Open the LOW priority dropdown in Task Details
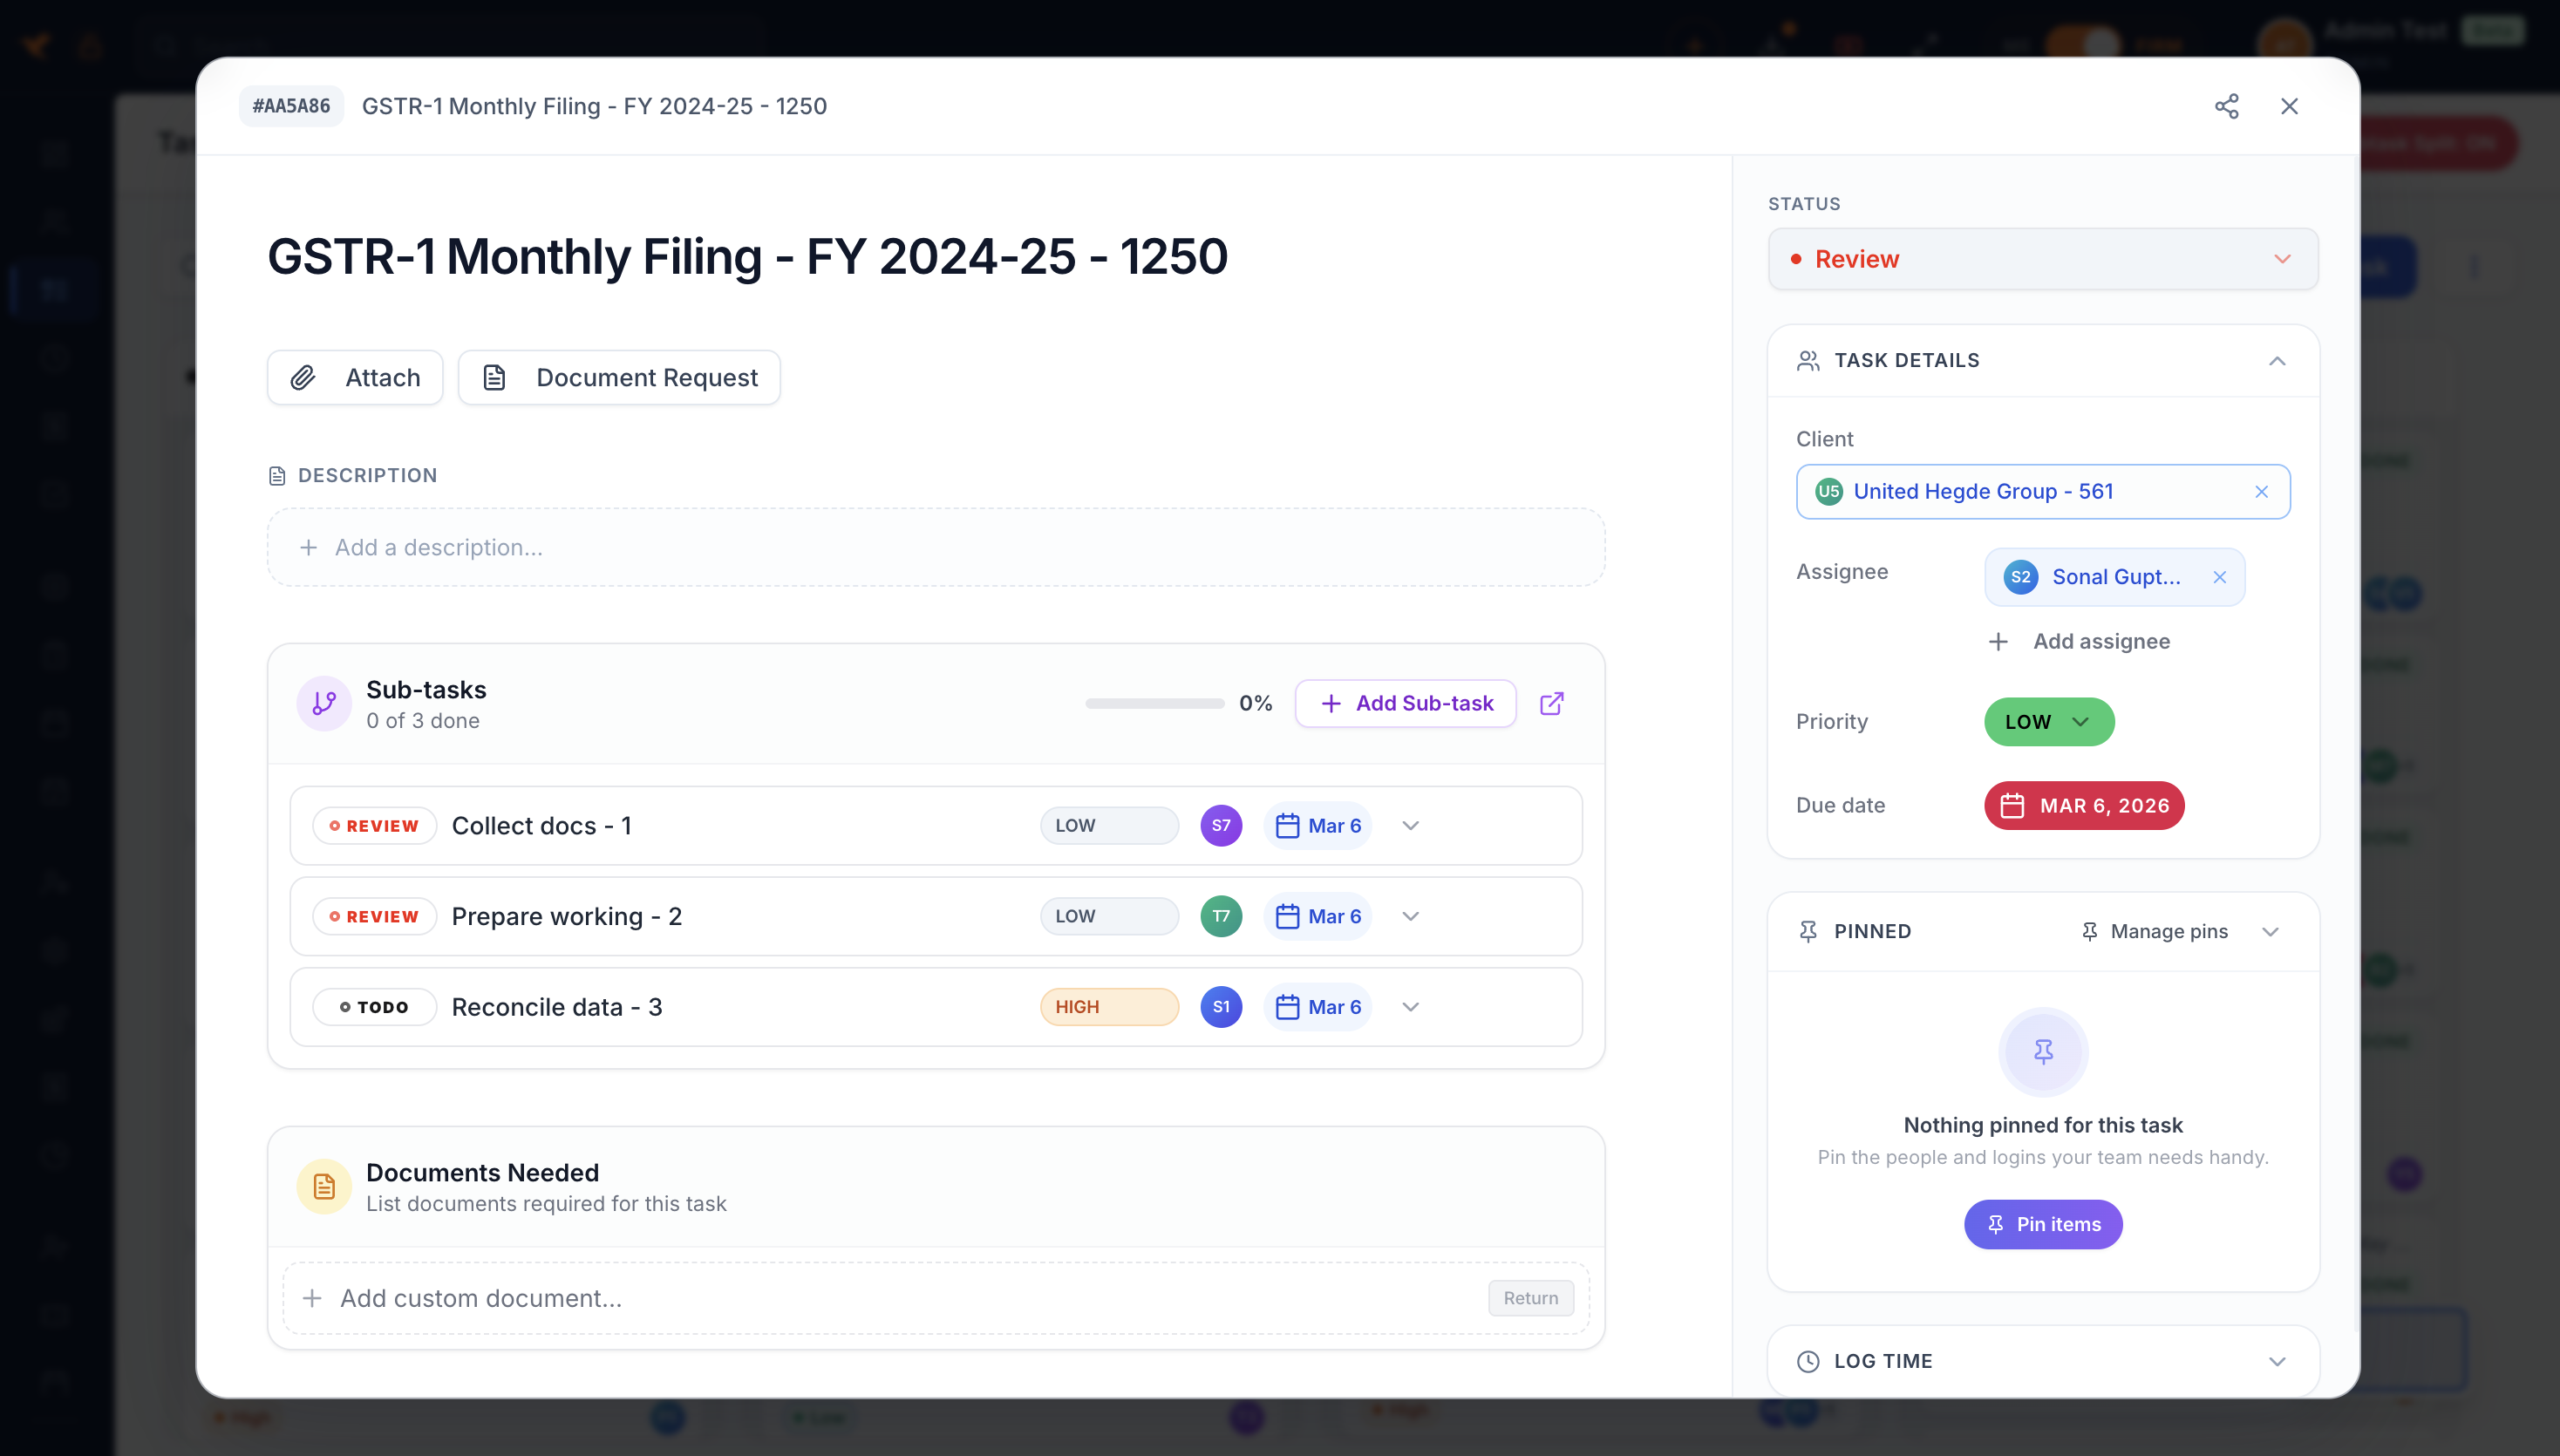 [x=2049, y=722]
